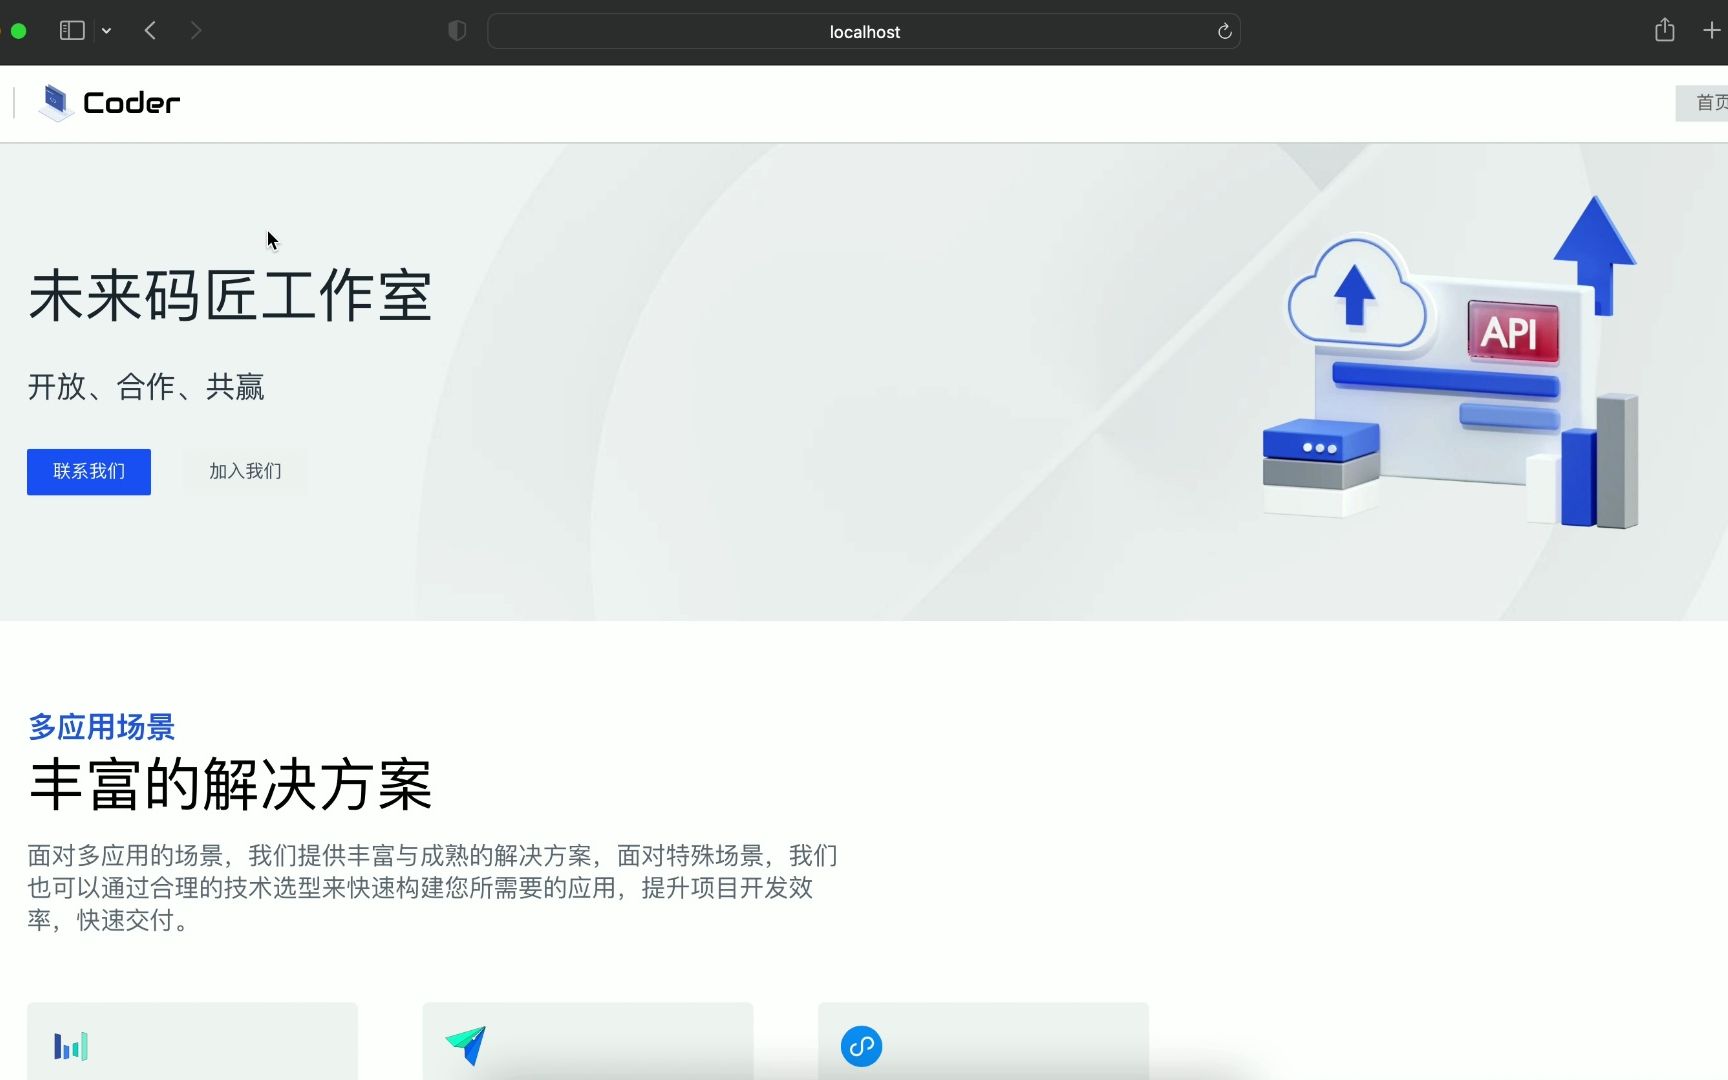Click the 多应用场景 label
The image size is (1728, 1080).
tap(102, 727)
